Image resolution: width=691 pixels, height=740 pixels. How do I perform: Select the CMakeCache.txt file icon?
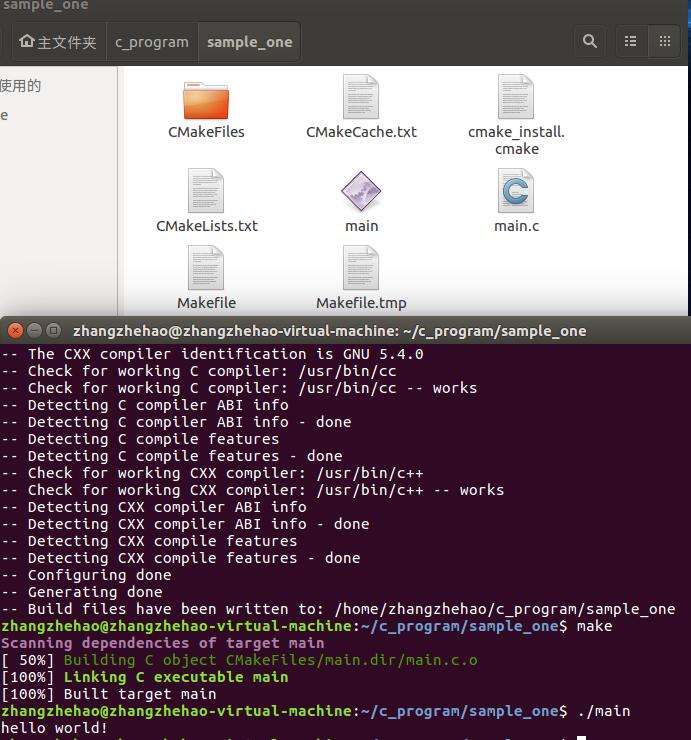coord(361,97)
